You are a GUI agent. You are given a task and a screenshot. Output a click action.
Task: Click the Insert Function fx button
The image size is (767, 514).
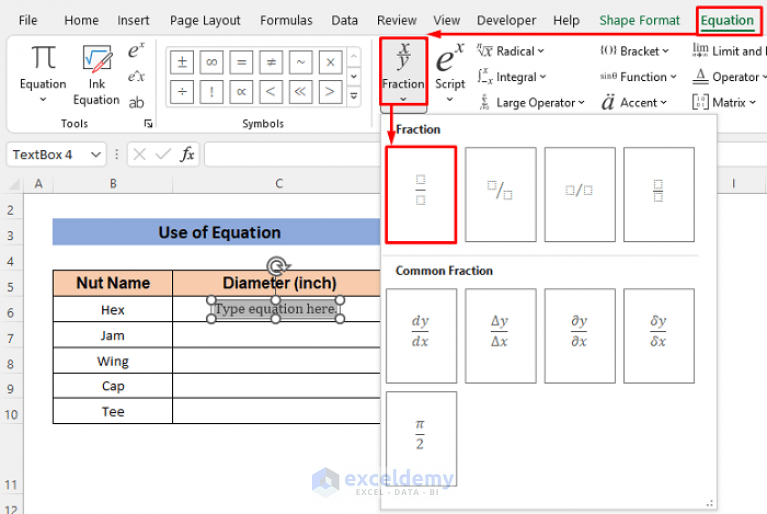point(187,155)
